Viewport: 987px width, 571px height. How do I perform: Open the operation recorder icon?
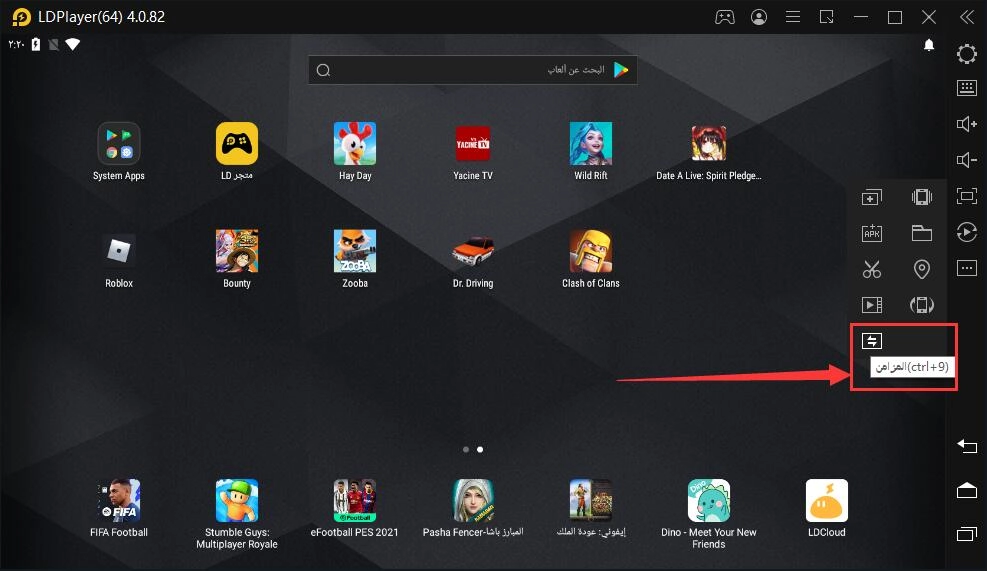(x=967, y=232)
